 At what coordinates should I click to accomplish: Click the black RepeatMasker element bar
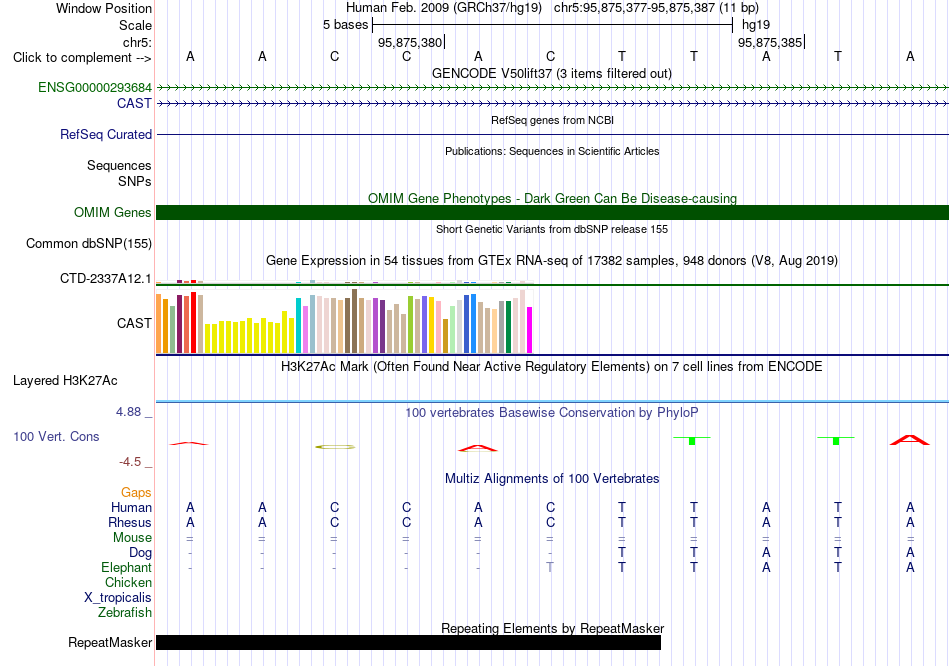click(x=408, y=642)
